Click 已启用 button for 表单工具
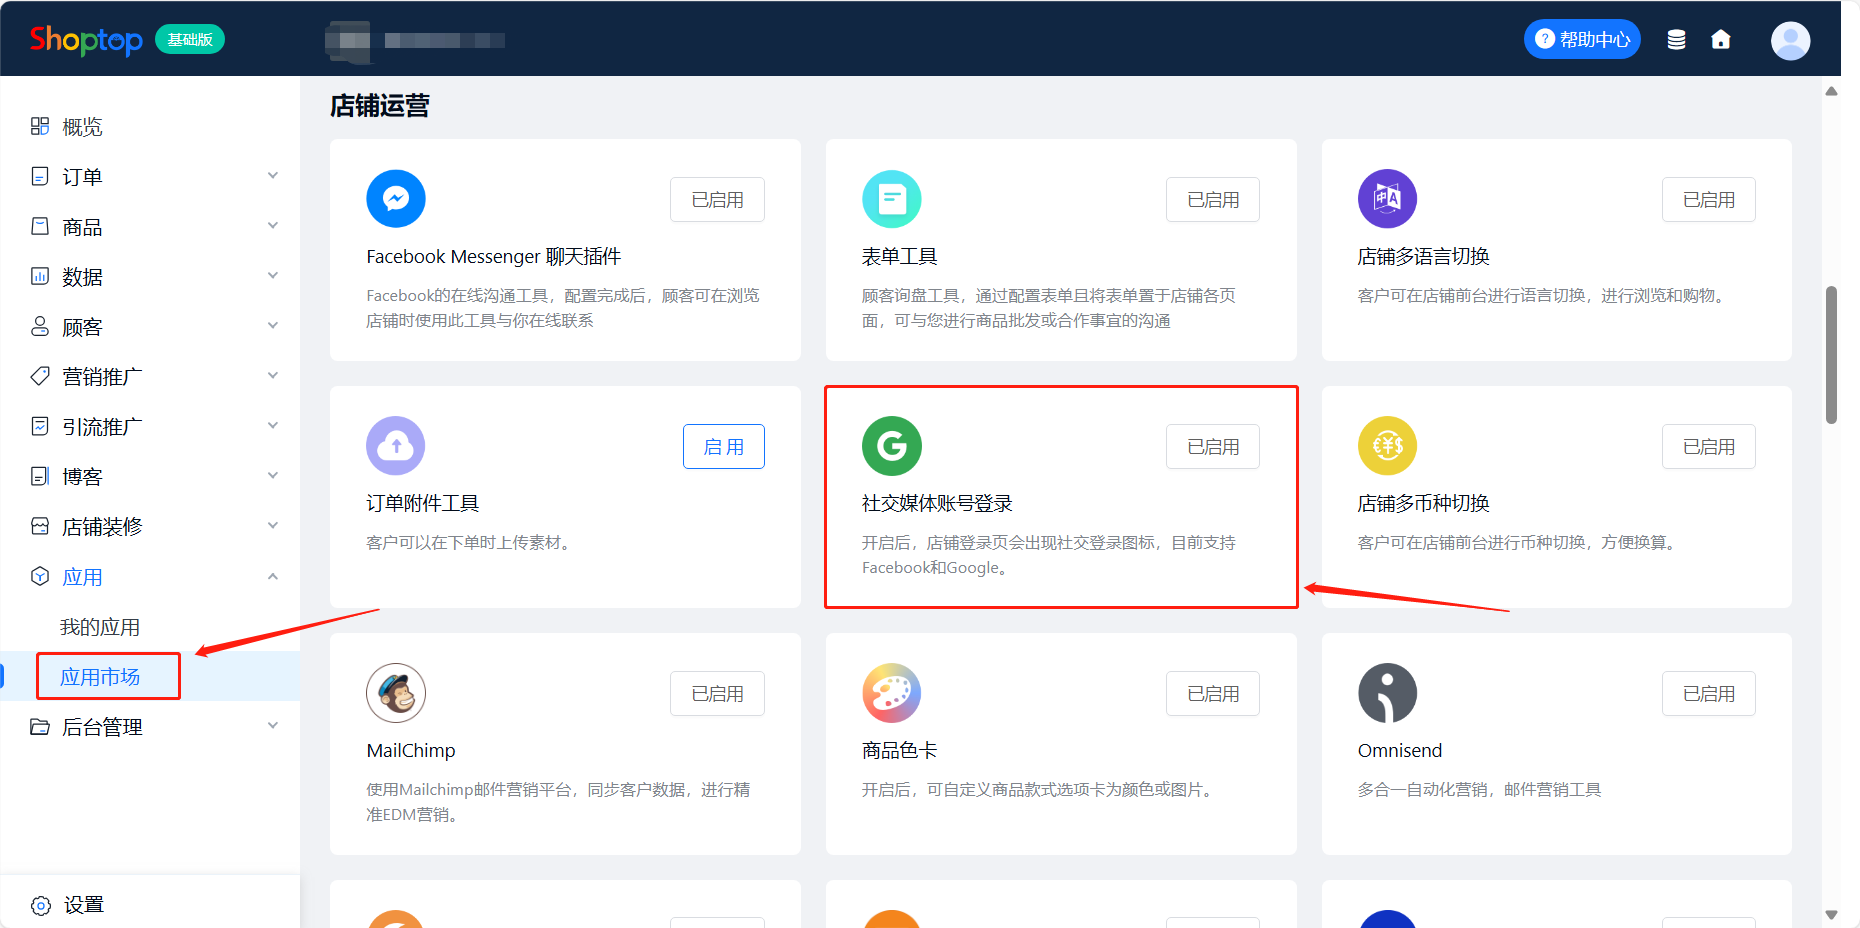The width and height of the screenshot is (1860, 928). click(1213, 200)
